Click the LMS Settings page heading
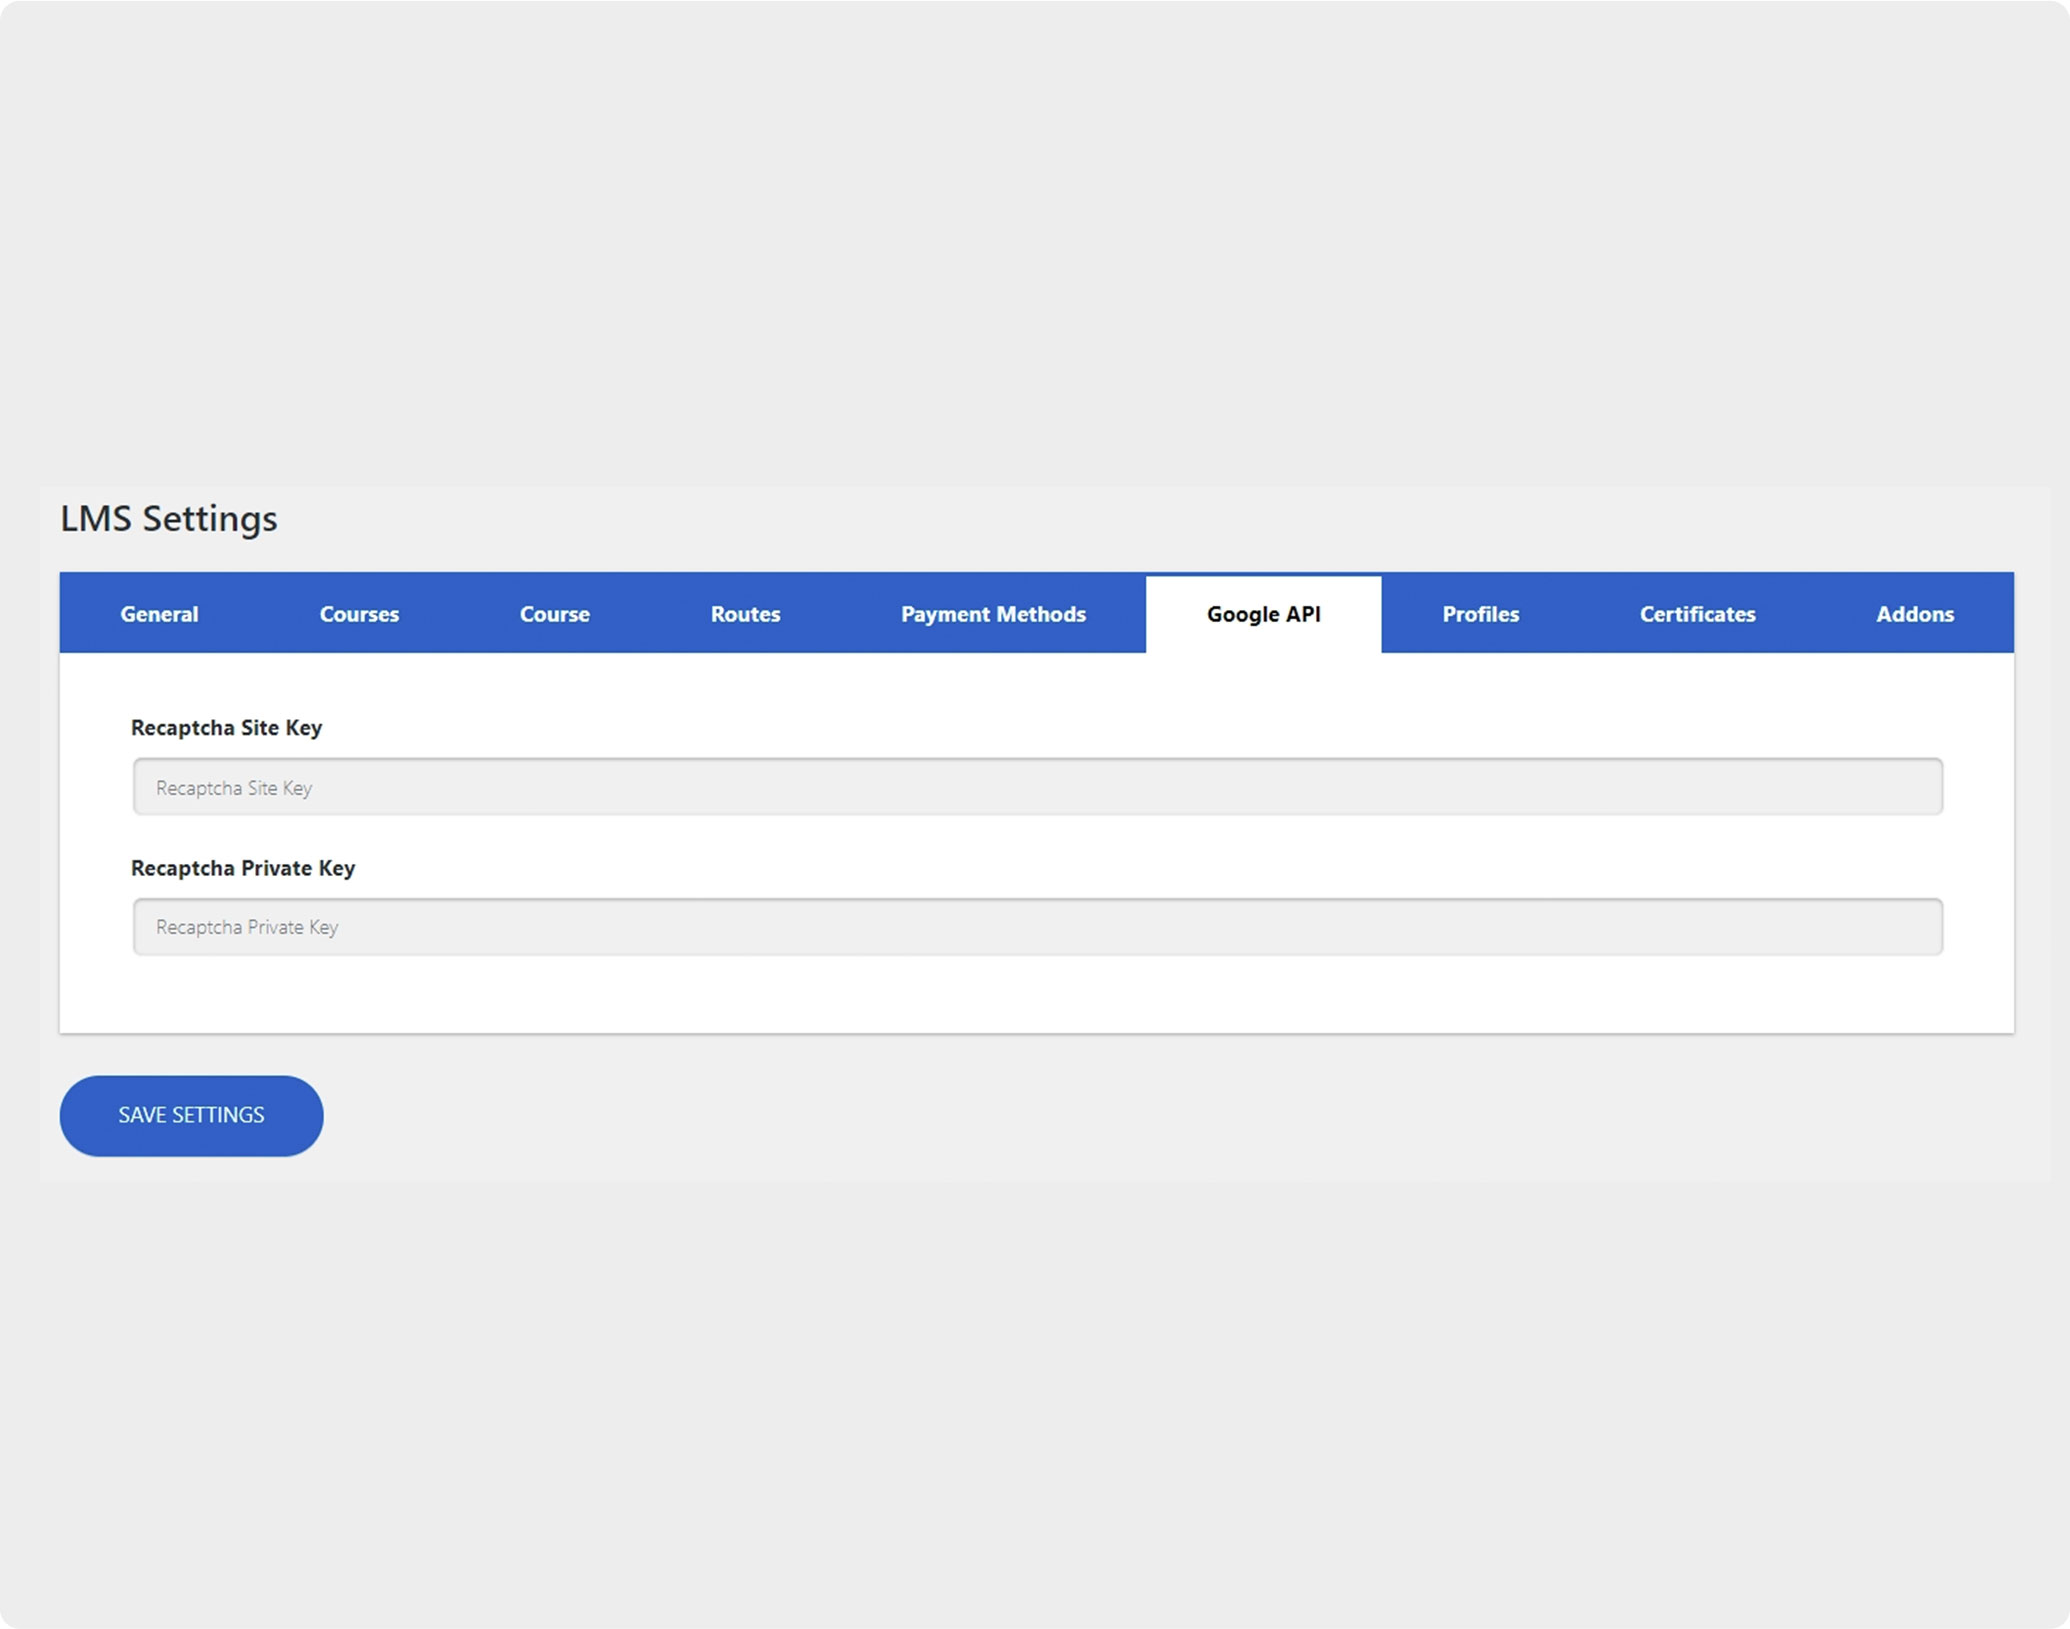The height and width of the screenshot is (1629, 2070). [x=169, y=519]
